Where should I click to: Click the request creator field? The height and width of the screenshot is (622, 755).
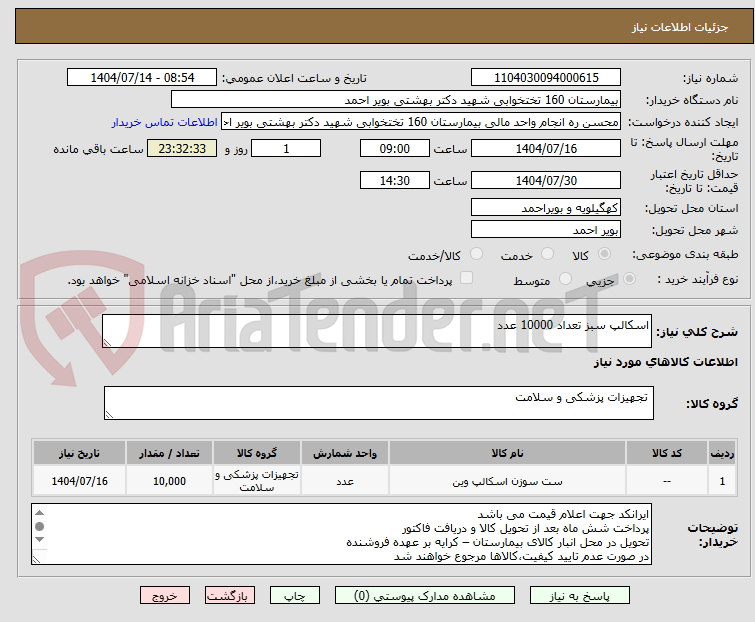click(421, 122)
